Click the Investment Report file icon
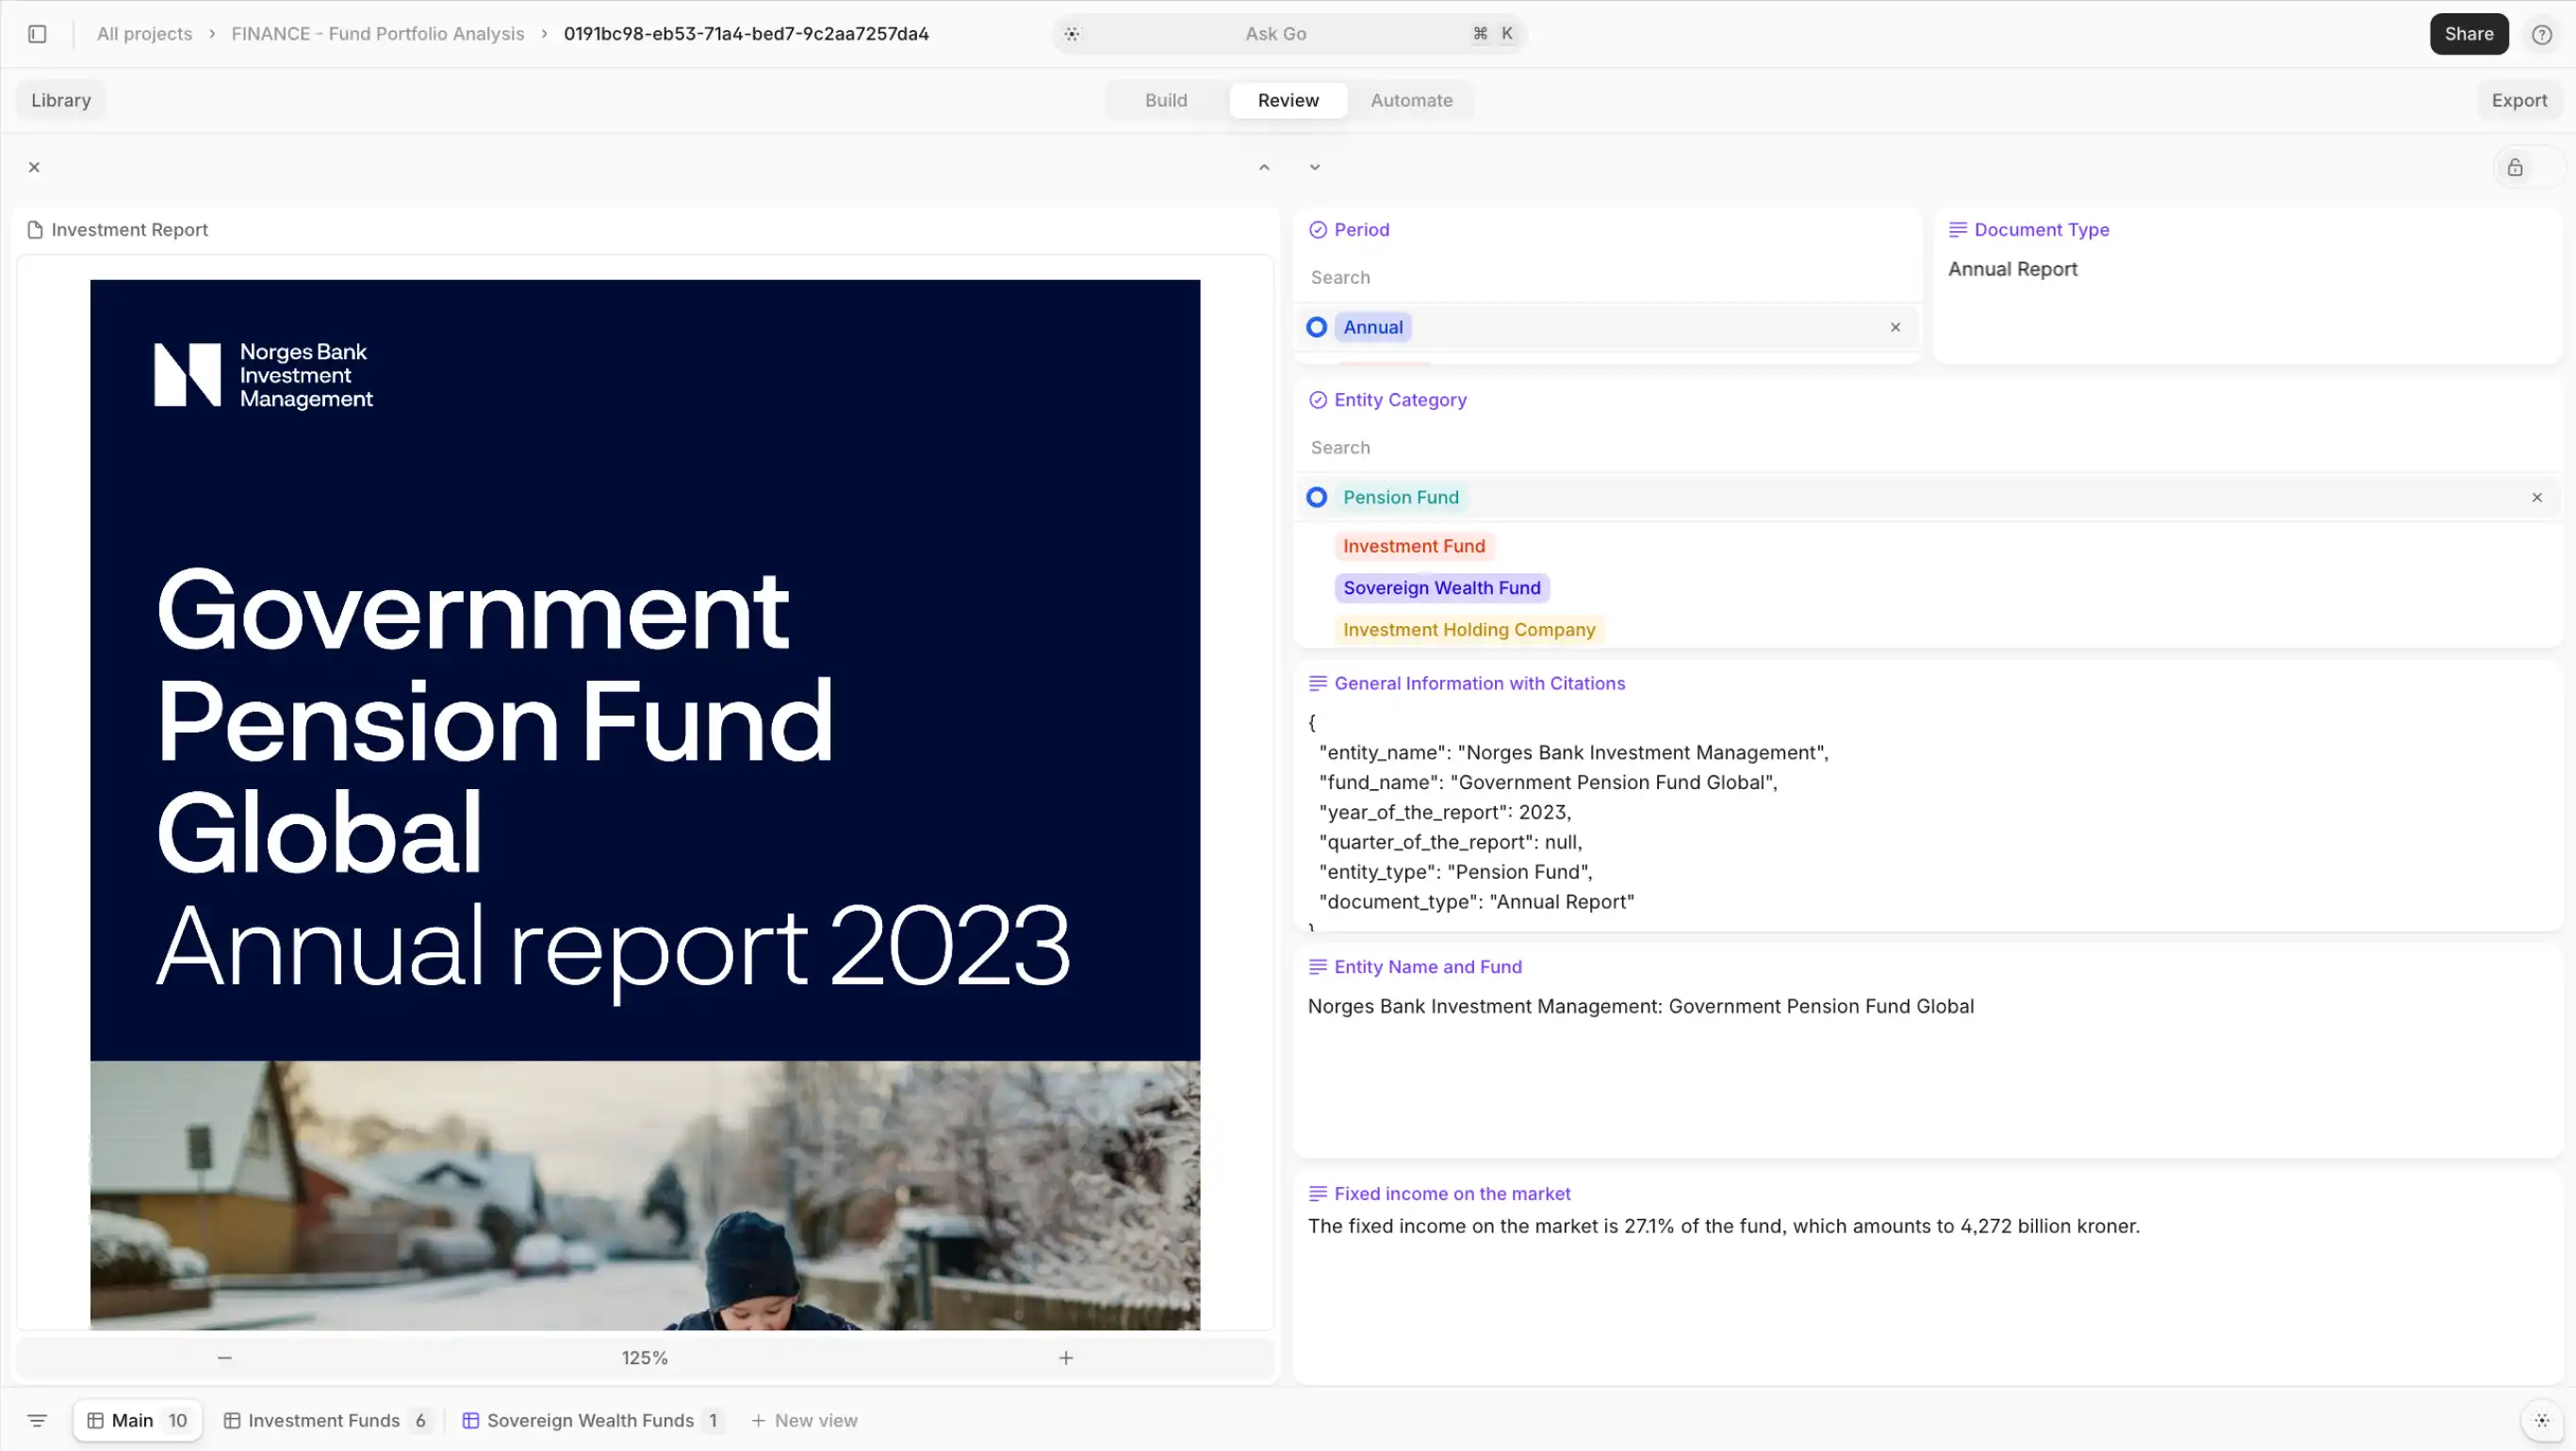The width and height of the screenshot is (2576, 1451). point(35,230)
